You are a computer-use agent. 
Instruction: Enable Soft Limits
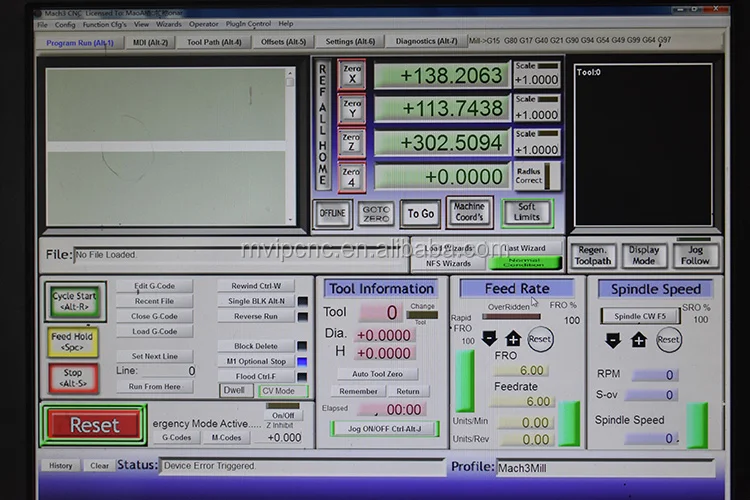526,211
